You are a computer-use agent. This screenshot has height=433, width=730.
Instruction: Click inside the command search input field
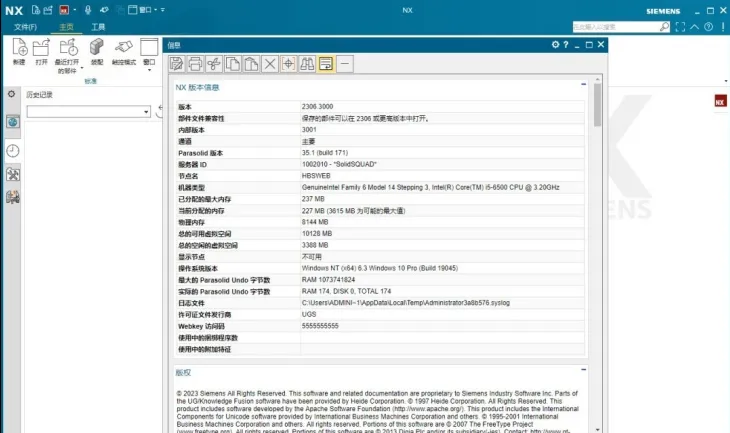615,27
